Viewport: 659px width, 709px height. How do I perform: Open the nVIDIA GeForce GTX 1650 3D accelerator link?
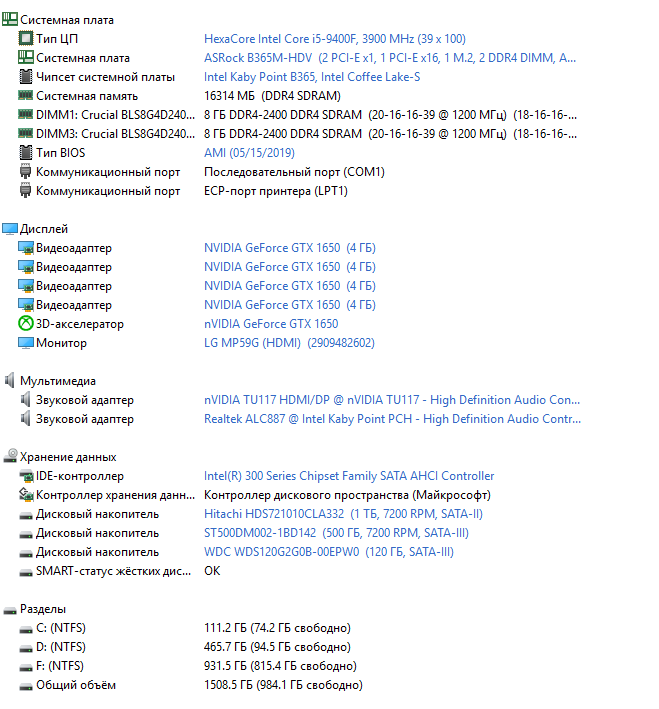pos(271,324)
